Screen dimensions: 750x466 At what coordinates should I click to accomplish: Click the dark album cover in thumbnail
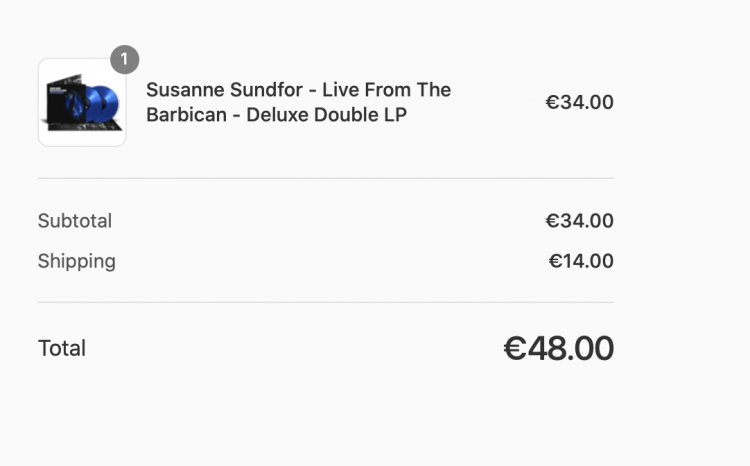(x=62, y=98)
